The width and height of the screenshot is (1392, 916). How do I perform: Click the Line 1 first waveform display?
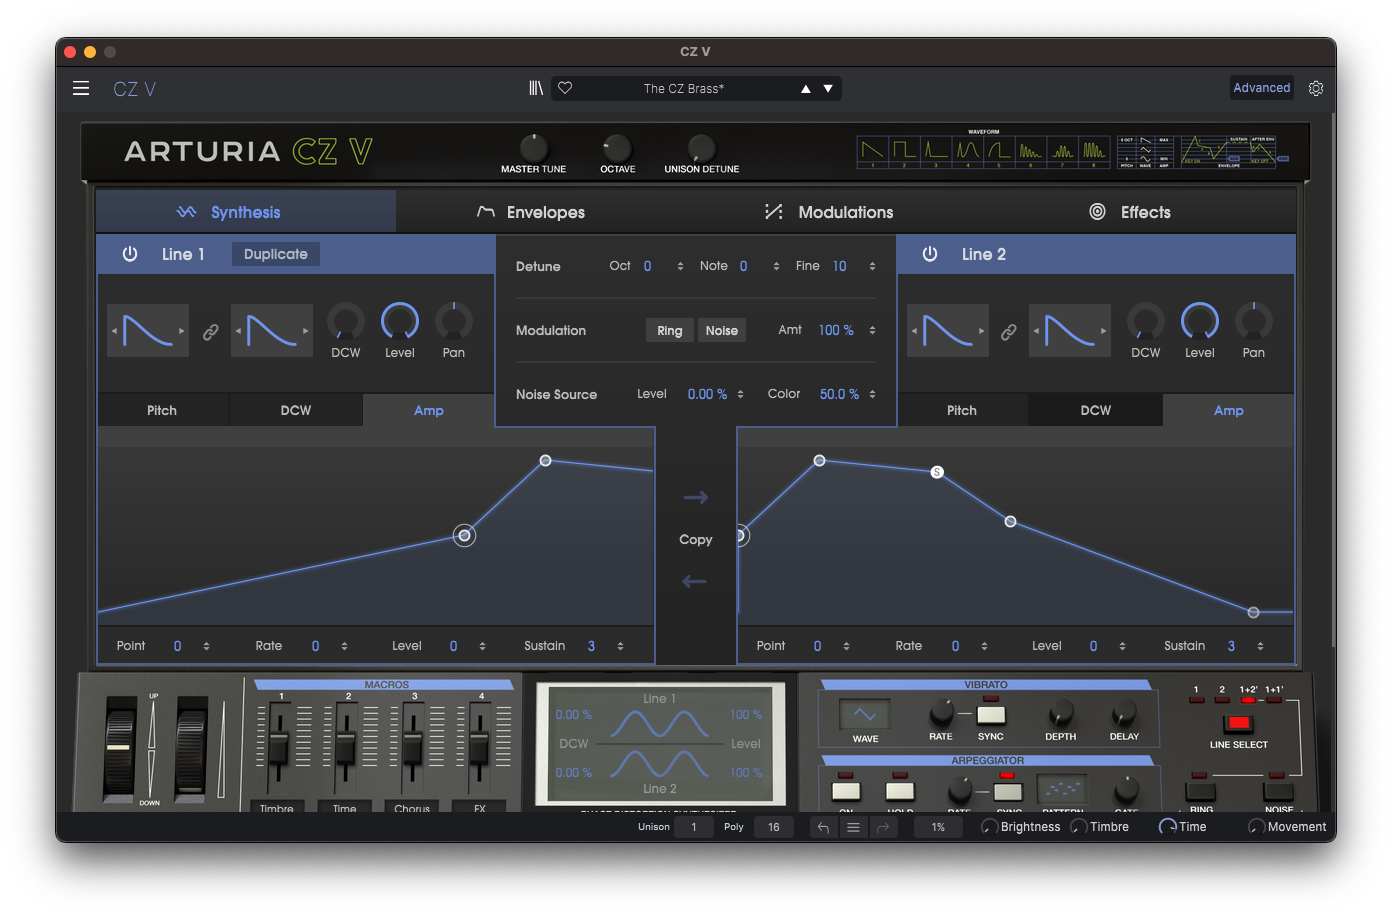[148, 330]
